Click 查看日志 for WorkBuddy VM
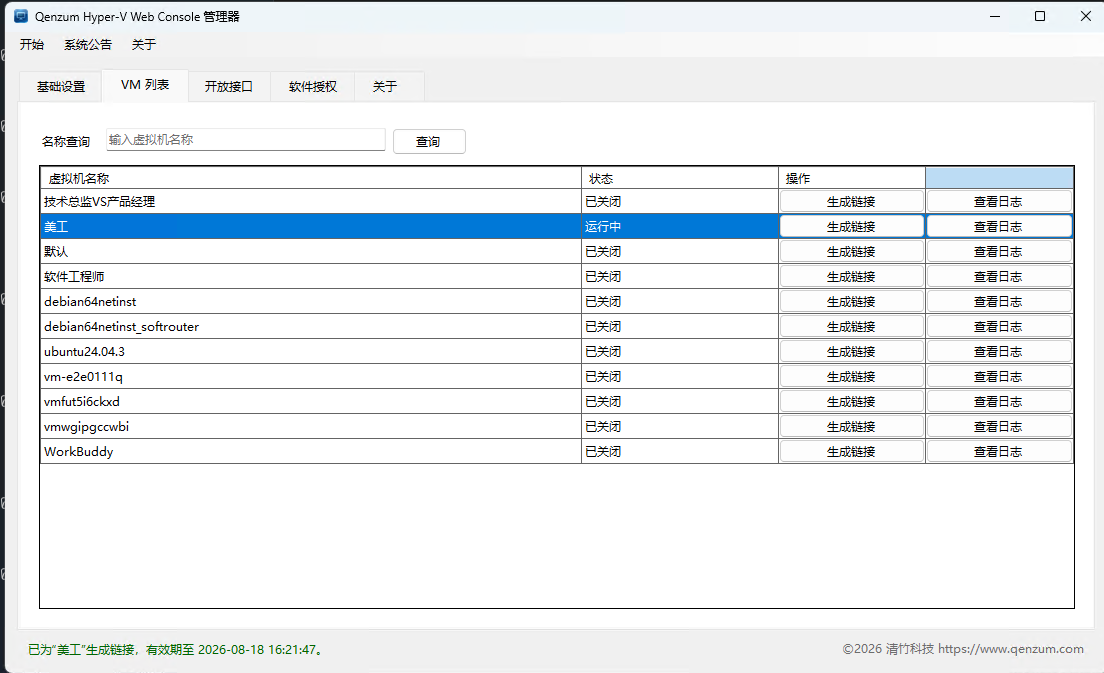Screen dimensions: 1104x673 pos(999,451)
